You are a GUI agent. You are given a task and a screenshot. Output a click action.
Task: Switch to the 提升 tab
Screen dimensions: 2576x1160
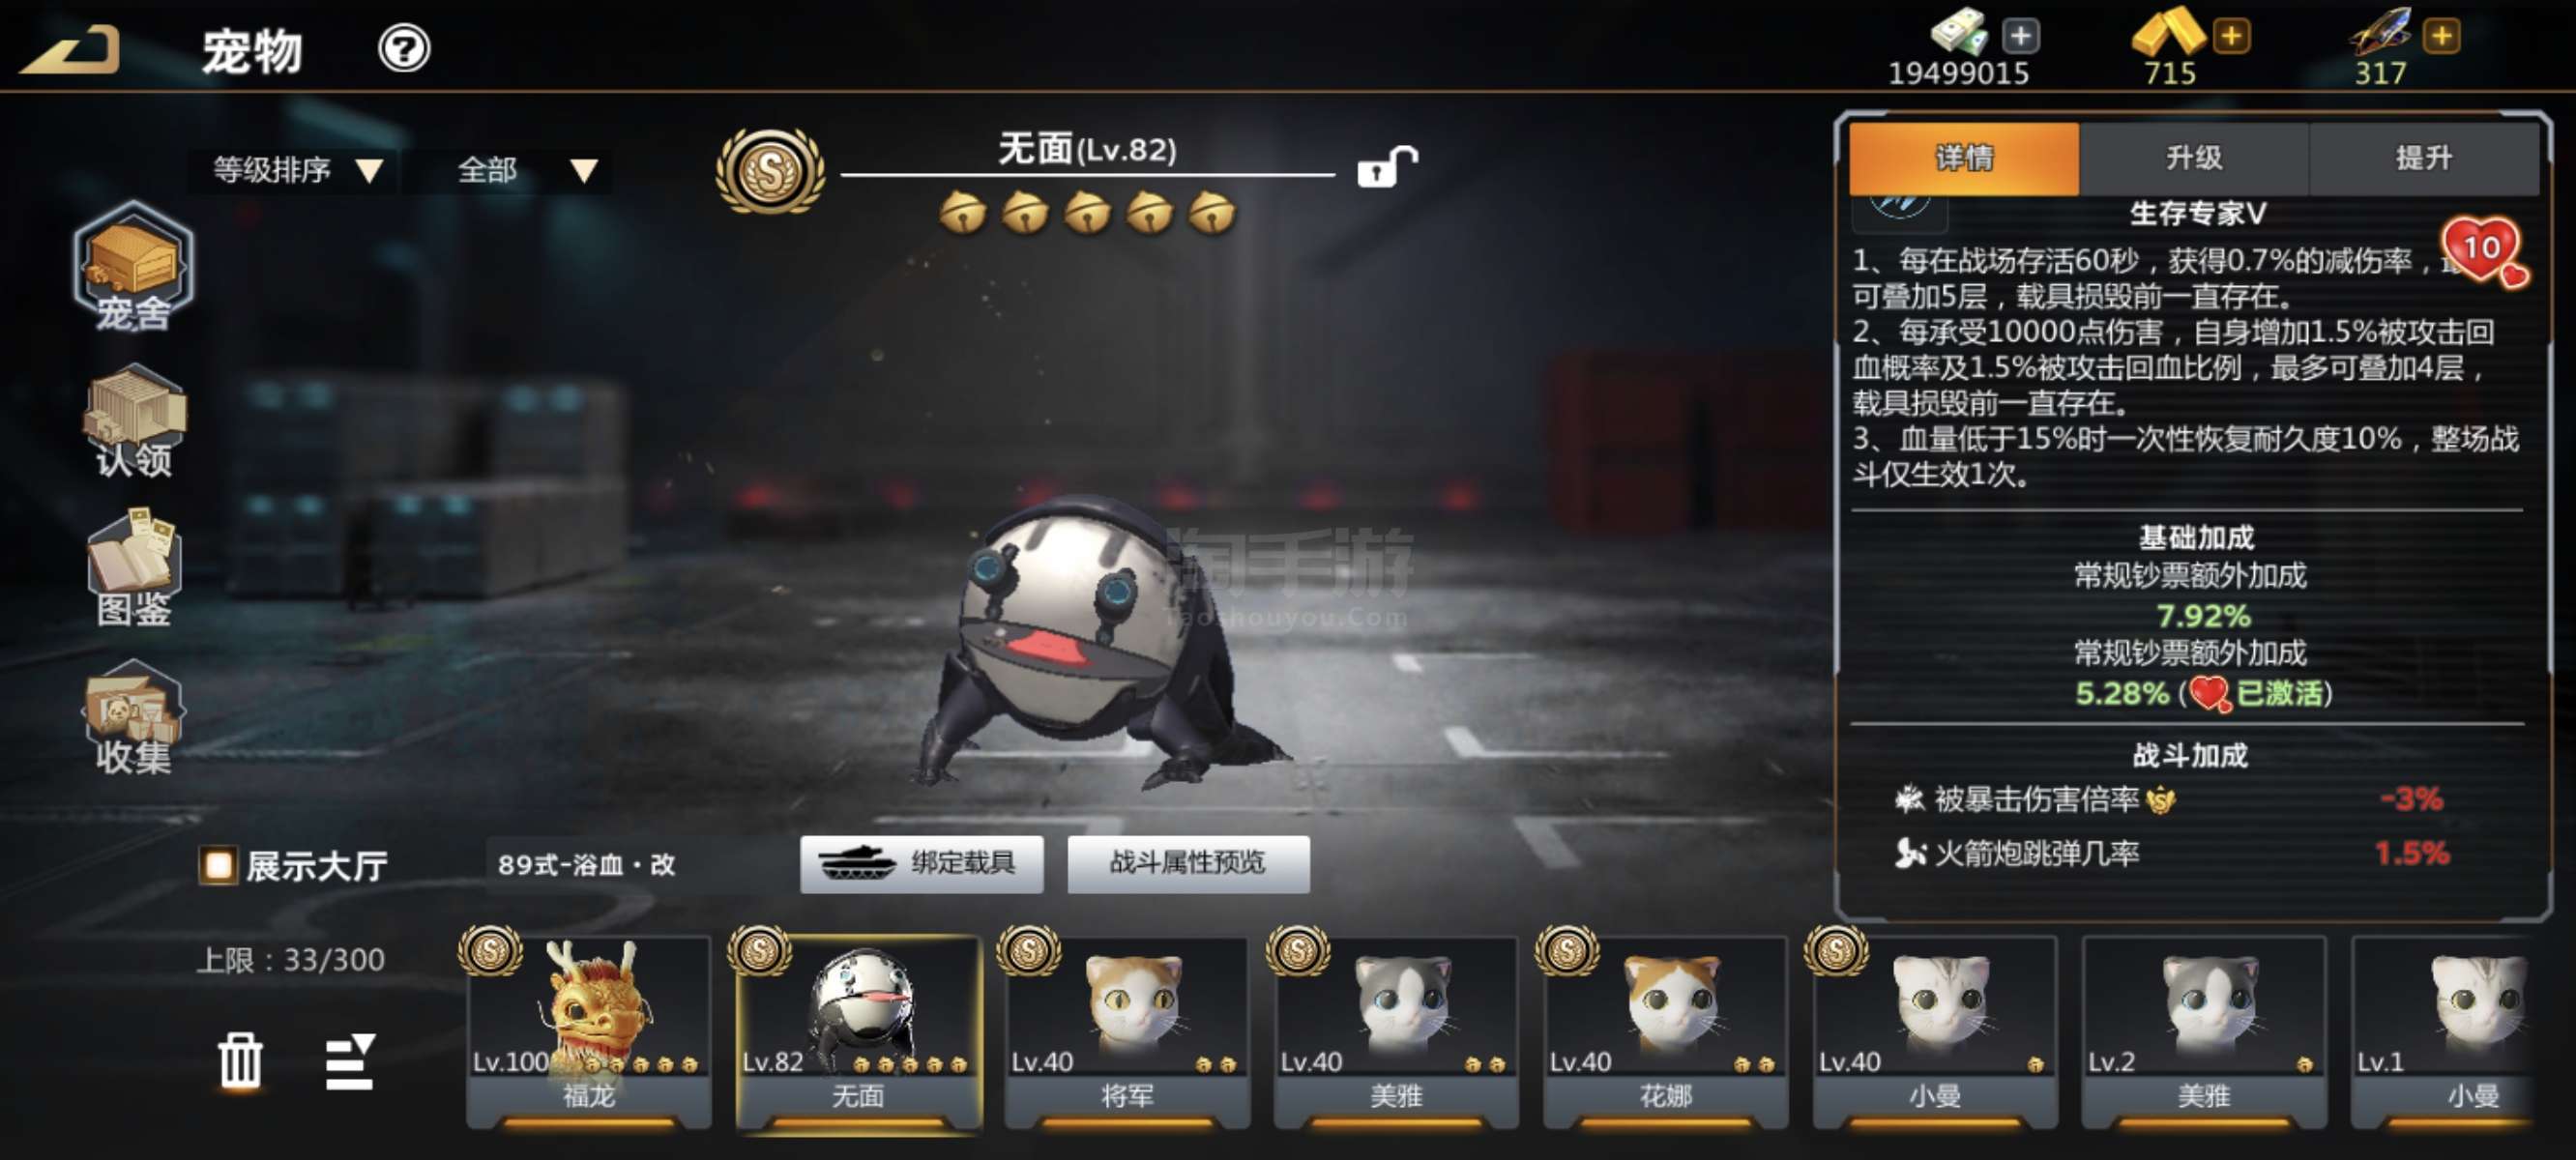(x=2423, y=158)
